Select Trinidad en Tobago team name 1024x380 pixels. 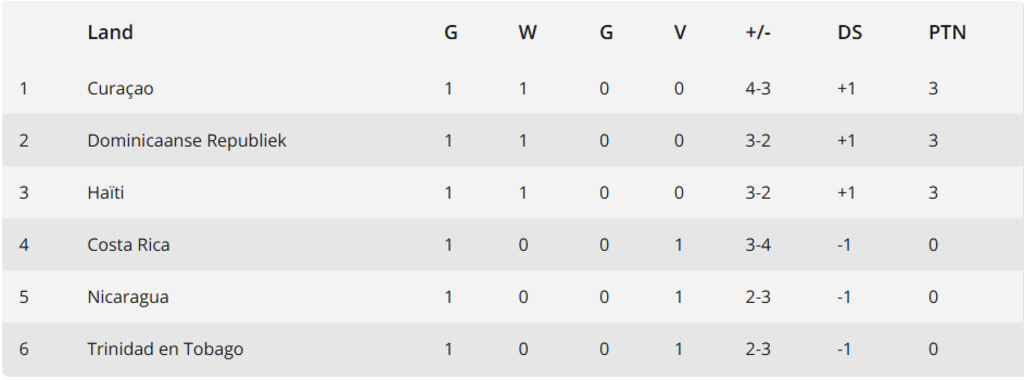coord(165,349)
